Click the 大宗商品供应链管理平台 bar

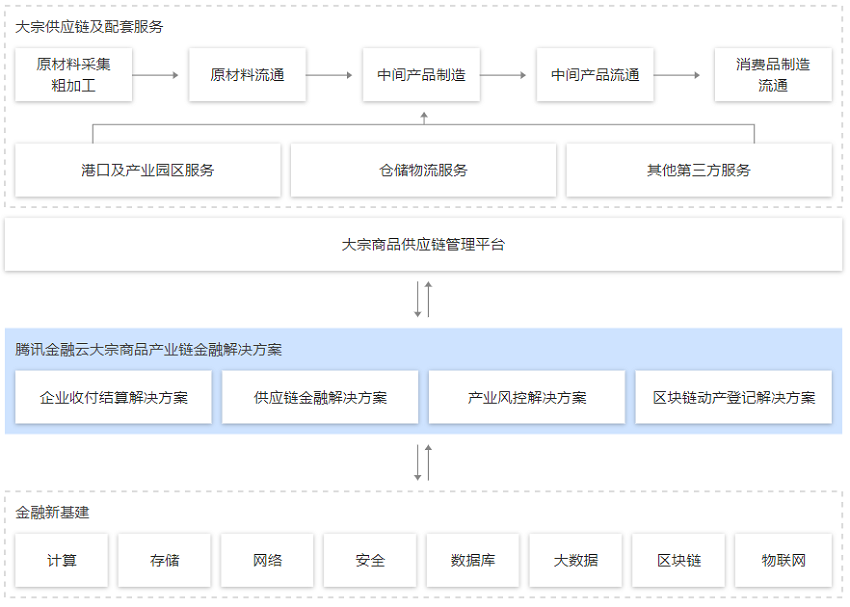(423, 245)
